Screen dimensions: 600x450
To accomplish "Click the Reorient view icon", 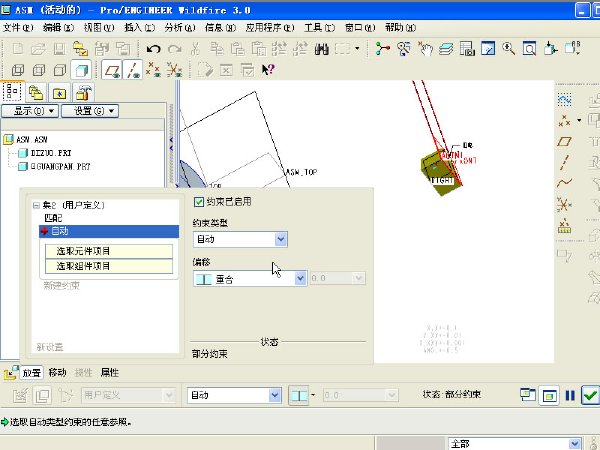I will pos(551,49).
